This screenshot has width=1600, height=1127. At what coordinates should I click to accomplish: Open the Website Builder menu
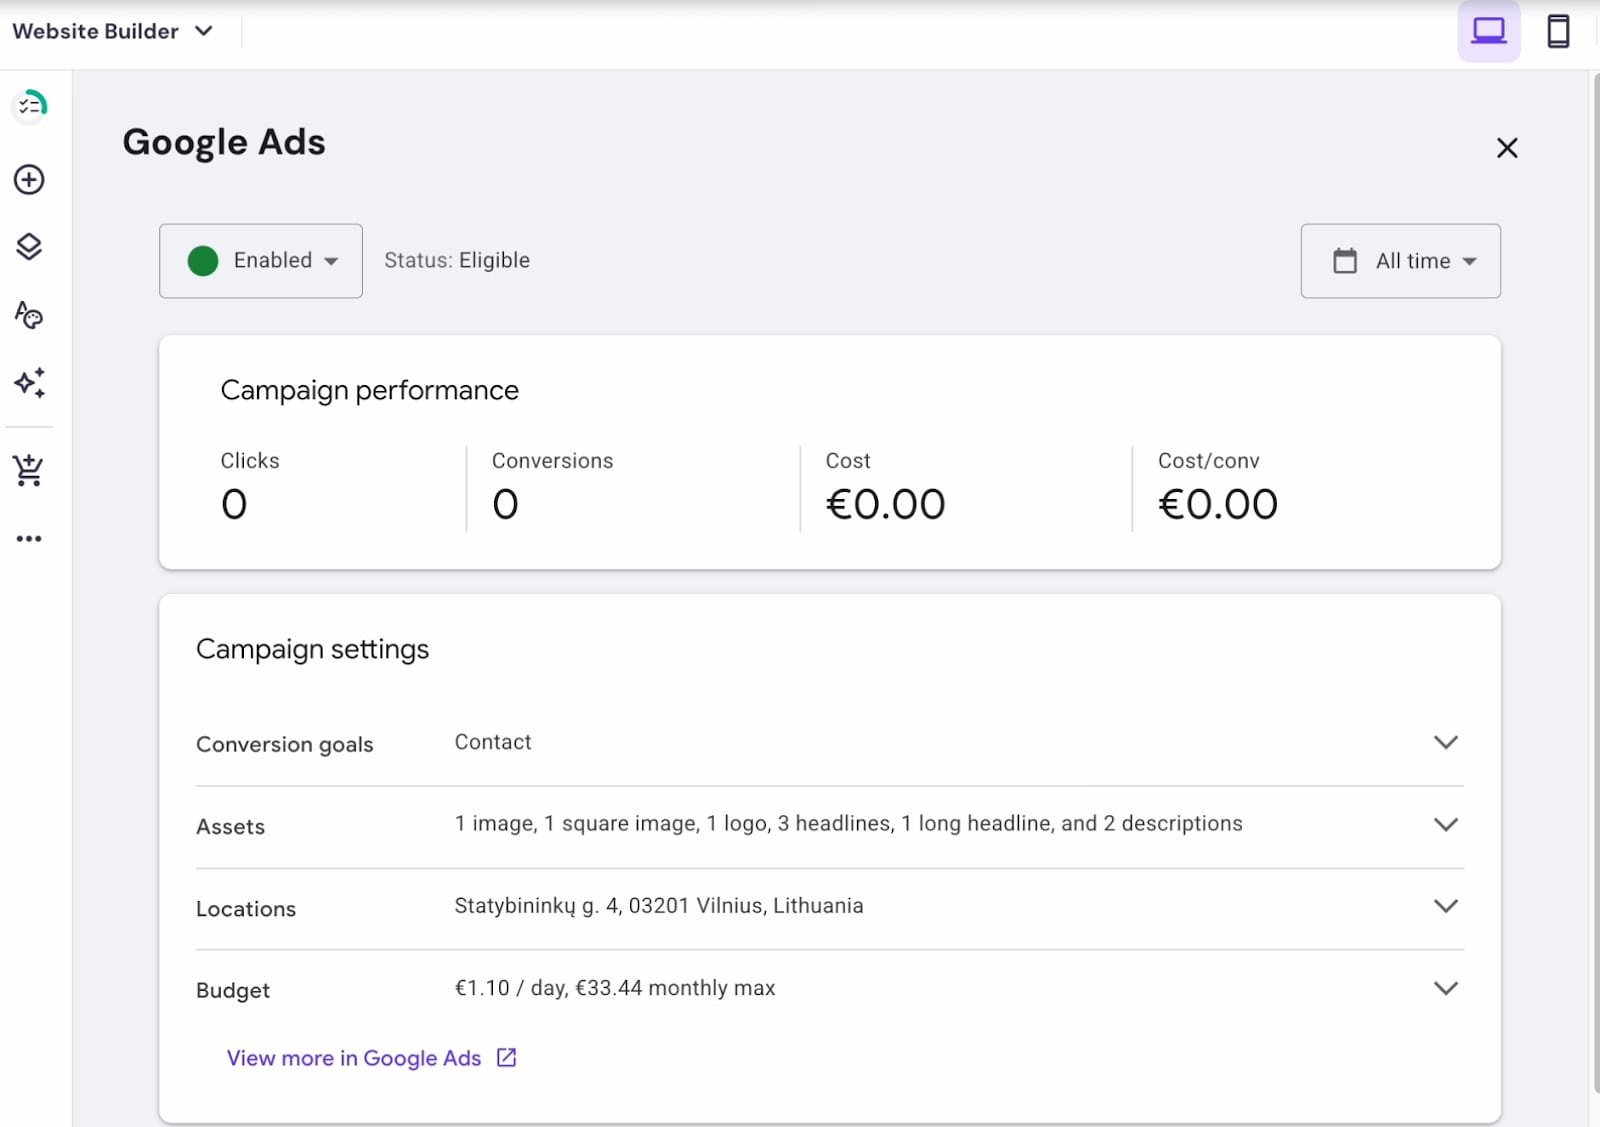pos(112,31)
